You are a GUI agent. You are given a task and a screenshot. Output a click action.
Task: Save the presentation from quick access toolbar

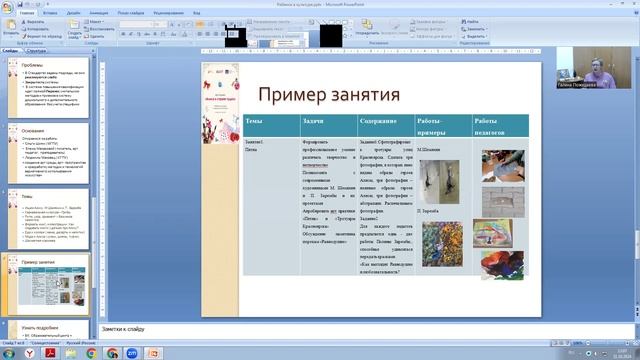coord(20,4)
